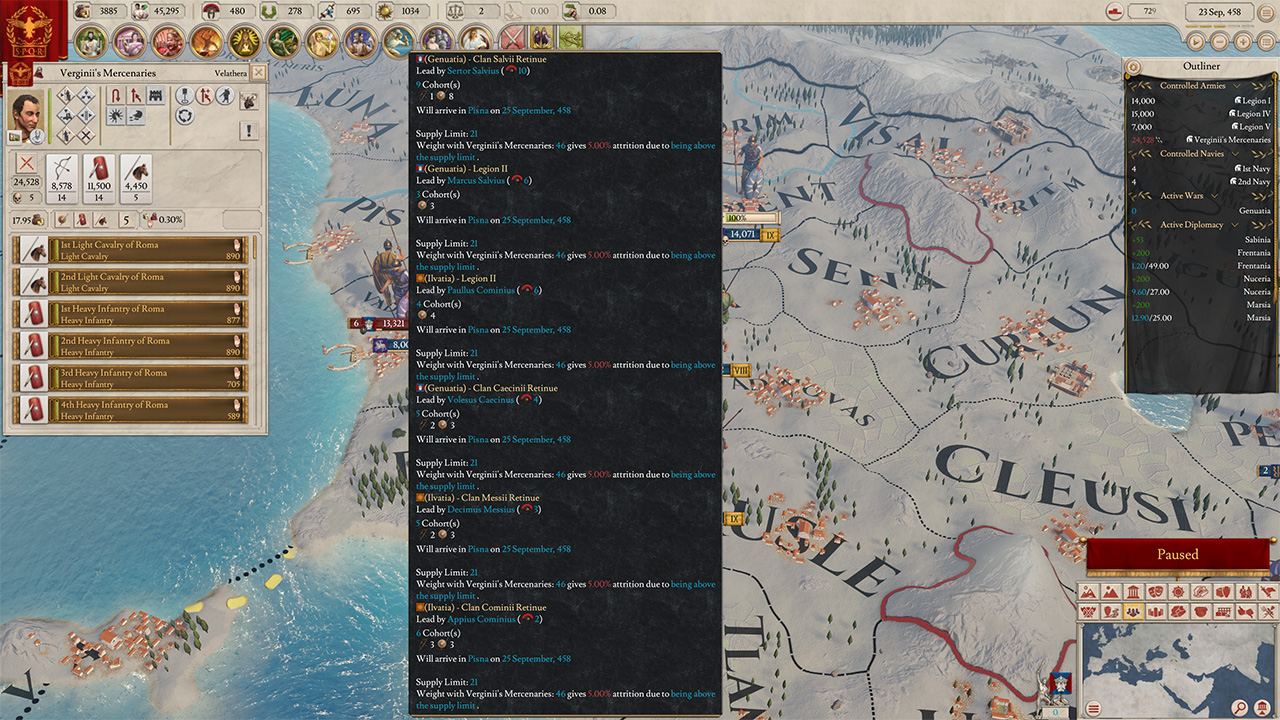Screen dimensions: 1280x720
Task: Select the theater masks map mode
Action: [1156, 591]
